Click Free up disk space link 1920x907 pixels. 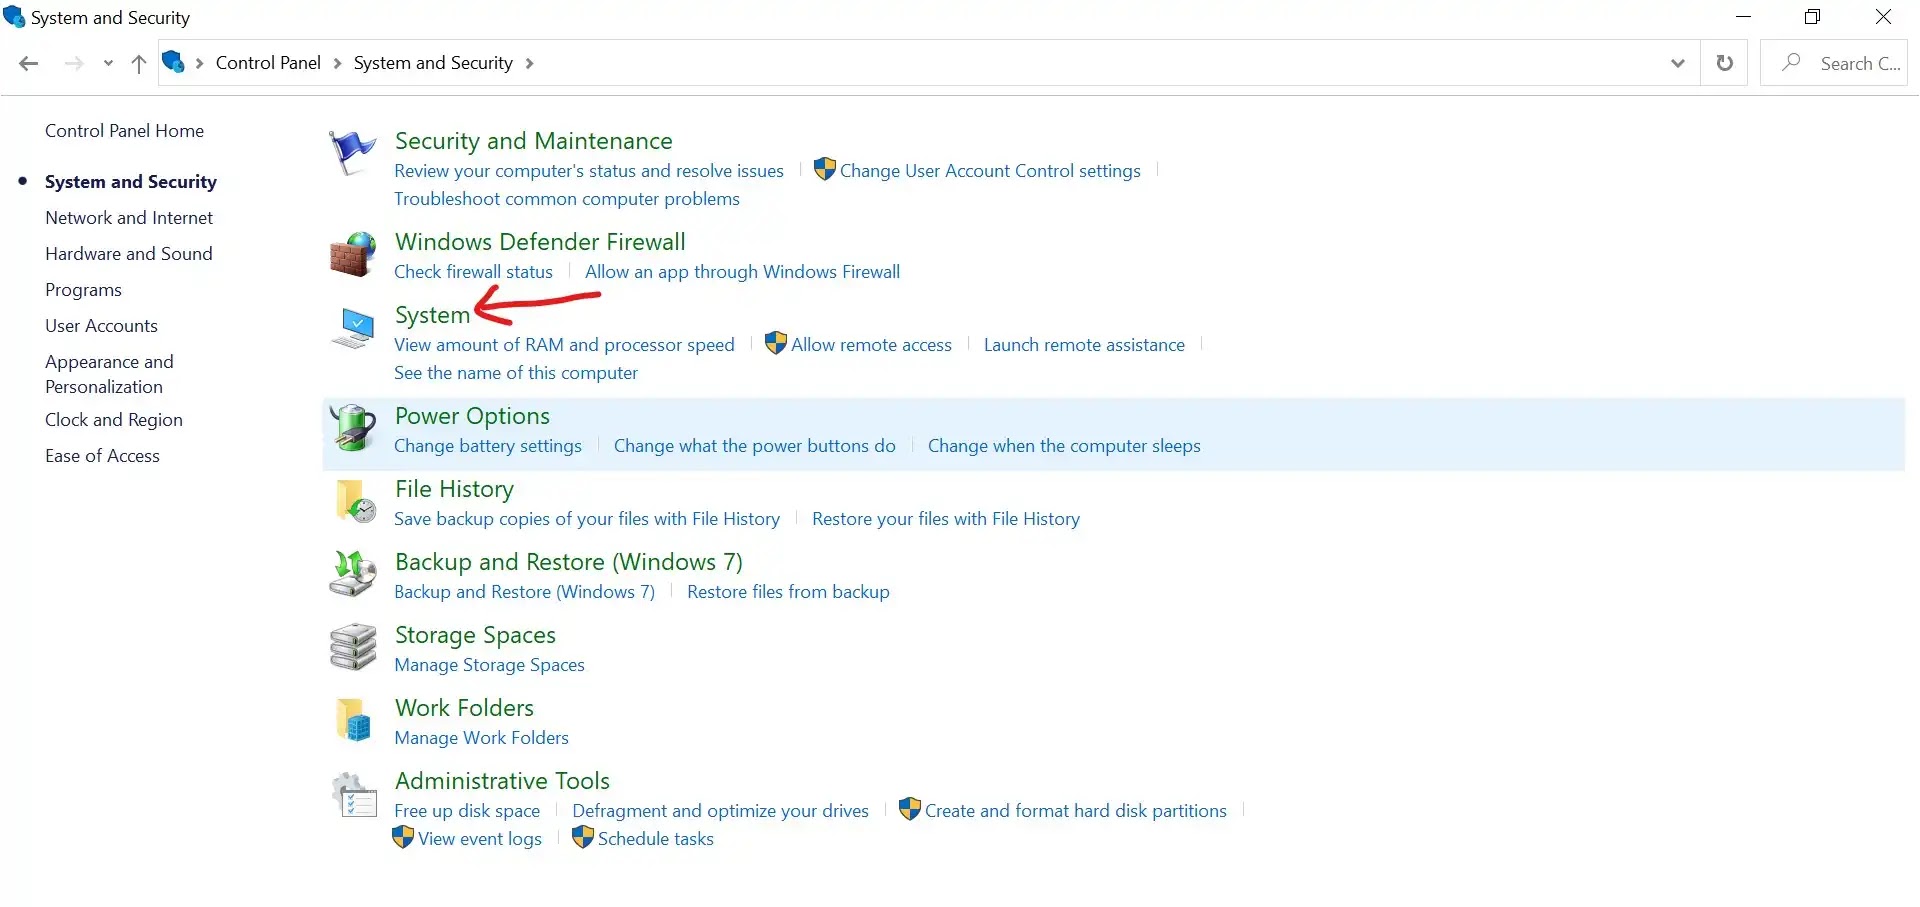(467, 811)
